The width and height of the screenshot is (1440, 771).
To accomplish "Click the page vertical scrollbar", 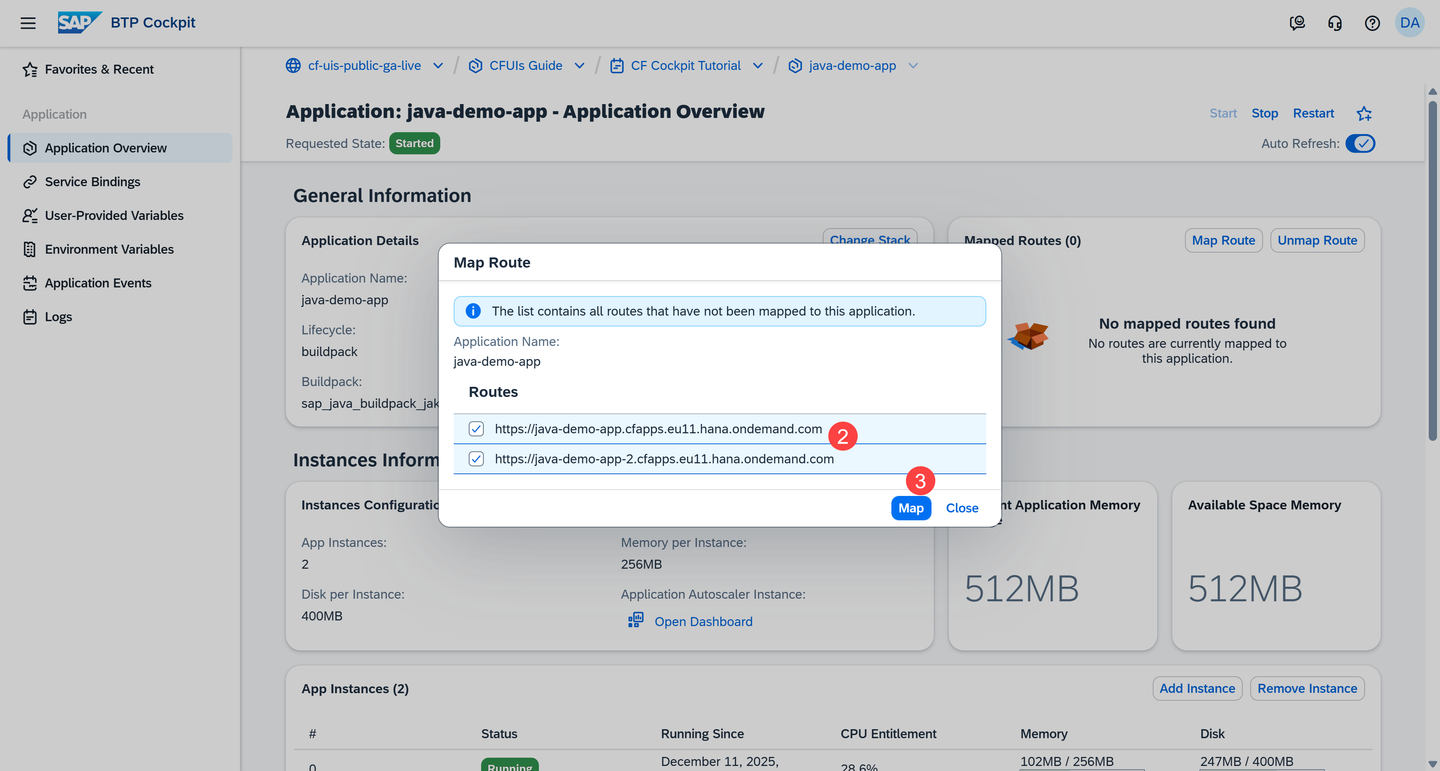I will [x=1432, y=270].
